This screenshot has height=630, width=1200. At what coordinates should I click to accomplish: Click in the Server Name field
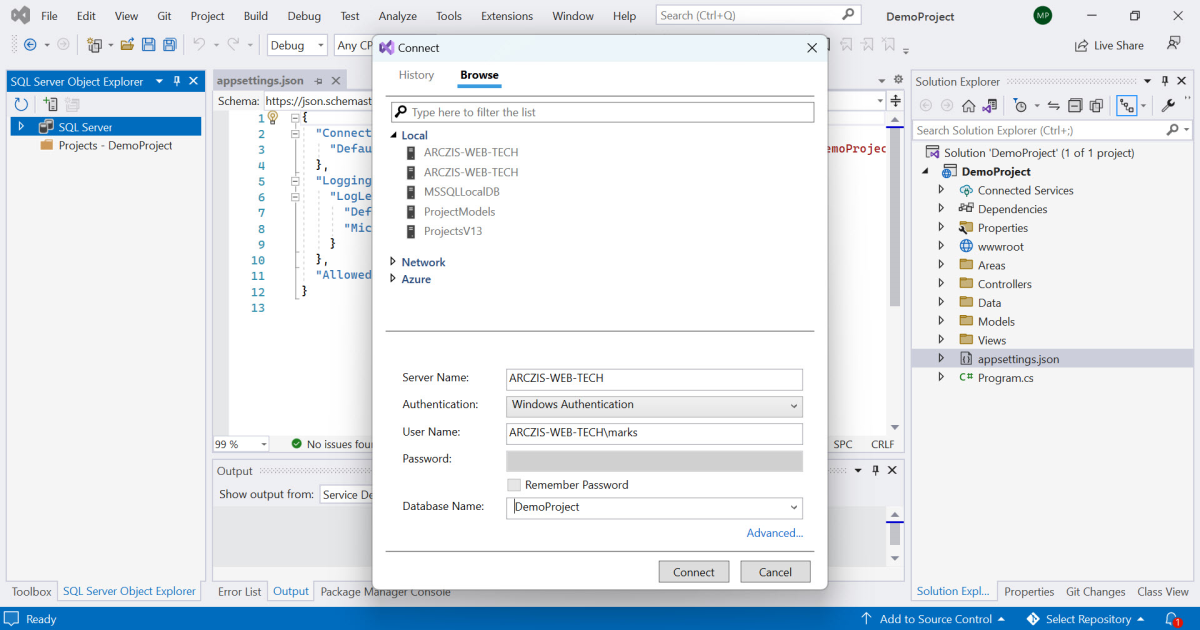click(x=655, y=379)
